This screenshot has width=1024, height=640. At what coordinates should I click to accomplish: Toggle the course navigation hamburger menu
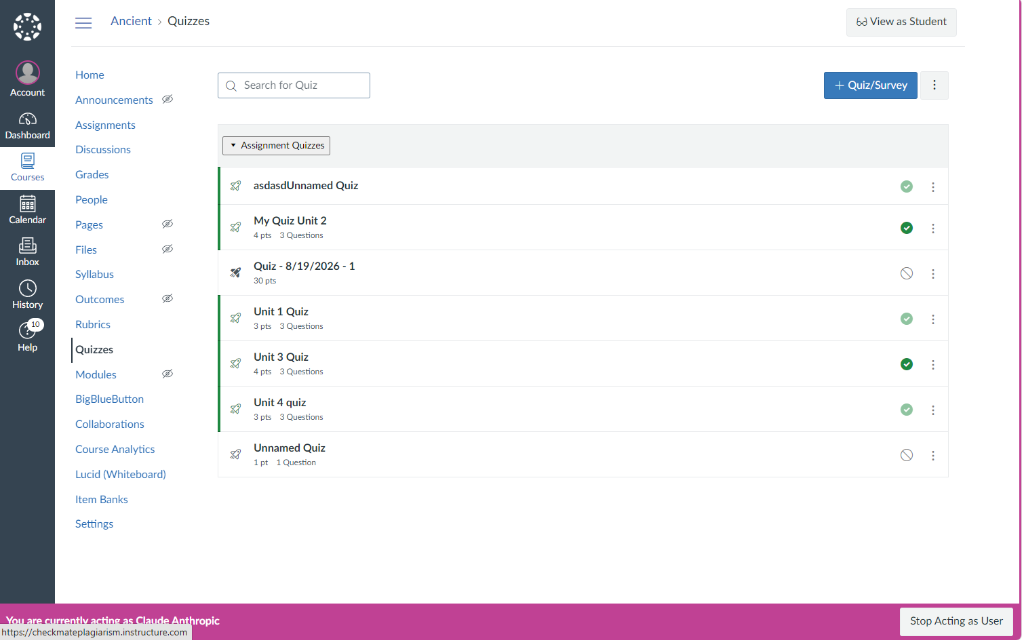pyautogui.click(x=84, y=23)
